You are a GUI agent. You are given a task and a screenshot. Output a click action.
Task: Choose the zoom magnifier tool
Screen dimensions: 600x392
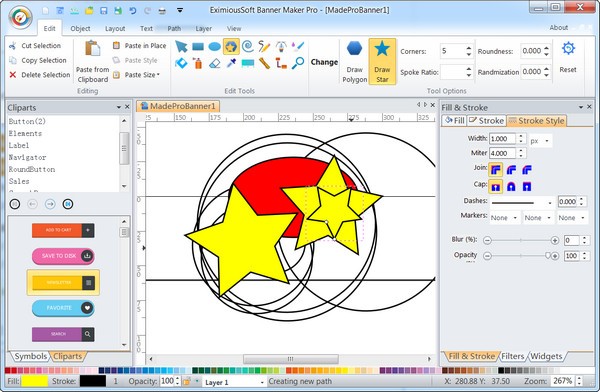click(x=298, y=63)
